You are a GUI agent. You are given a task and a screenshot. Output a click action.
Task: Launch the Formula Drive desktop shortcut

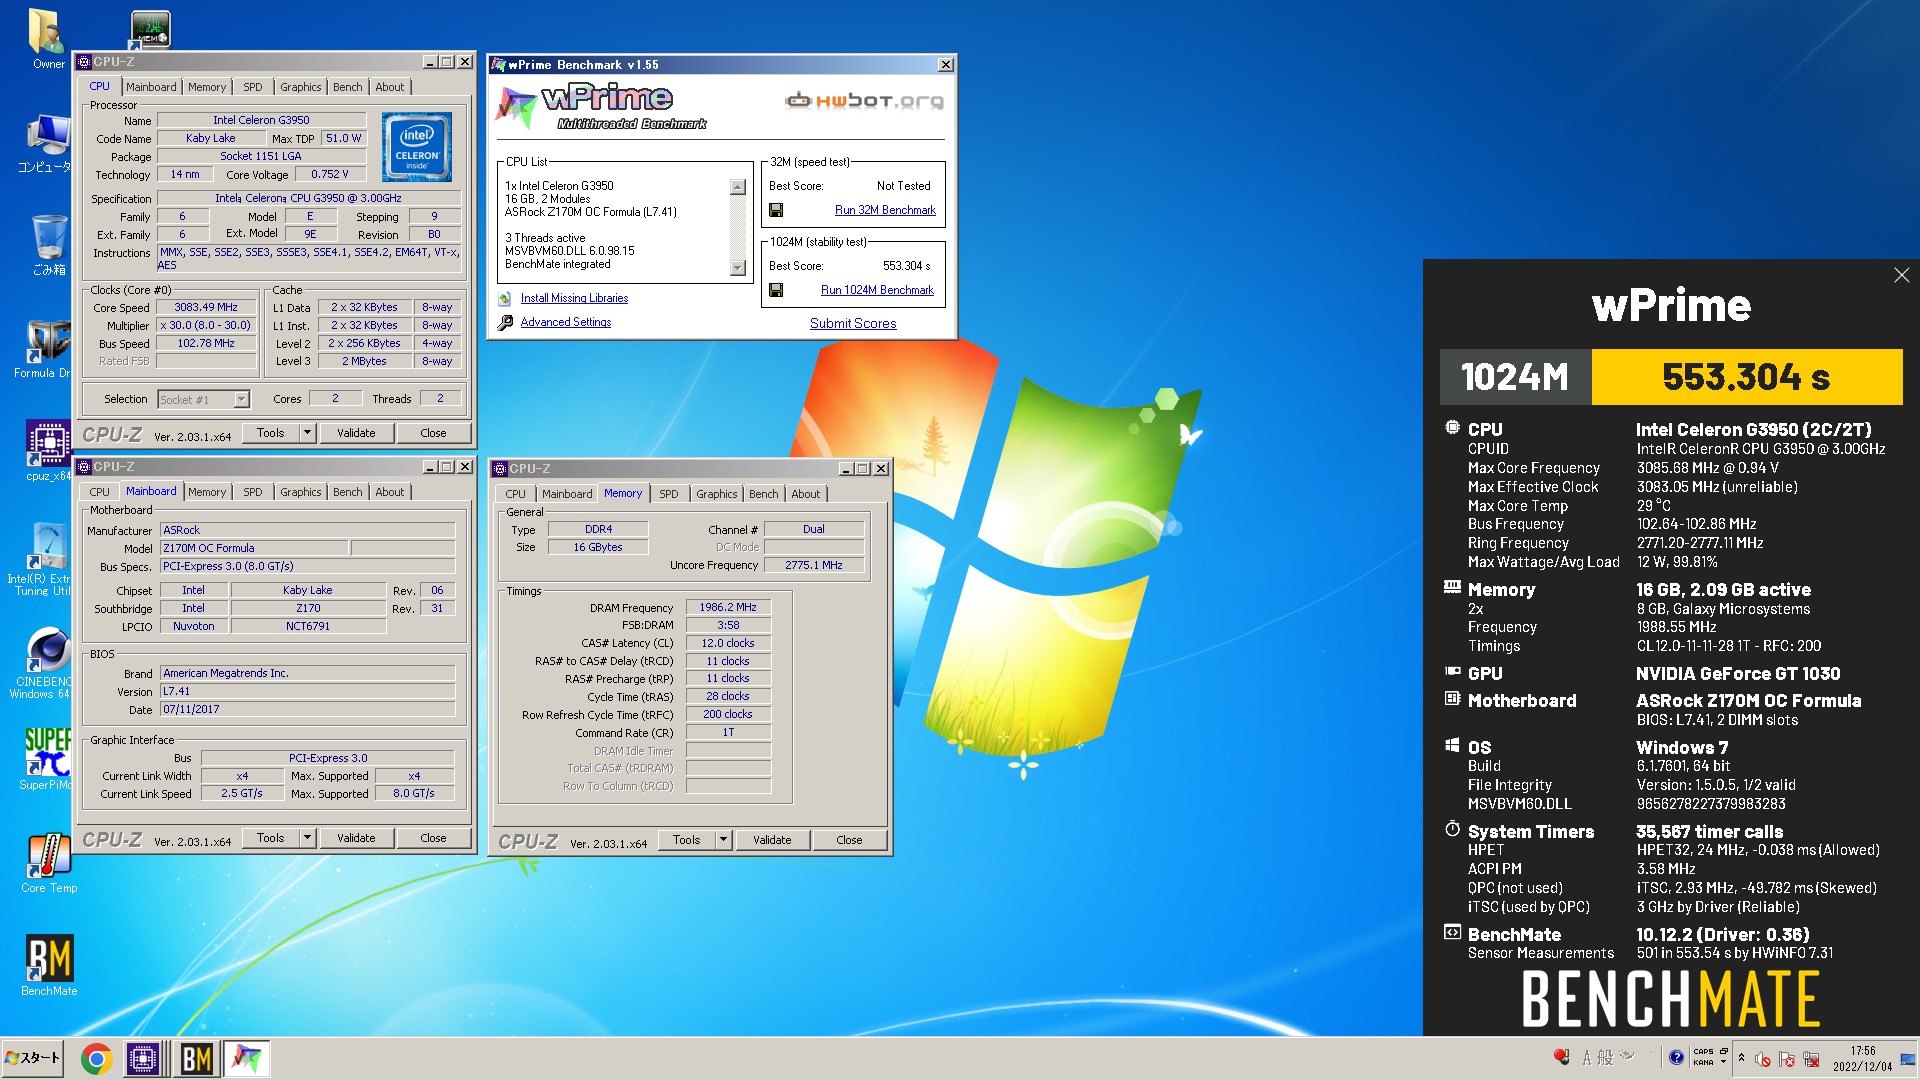tap(47, 348)
